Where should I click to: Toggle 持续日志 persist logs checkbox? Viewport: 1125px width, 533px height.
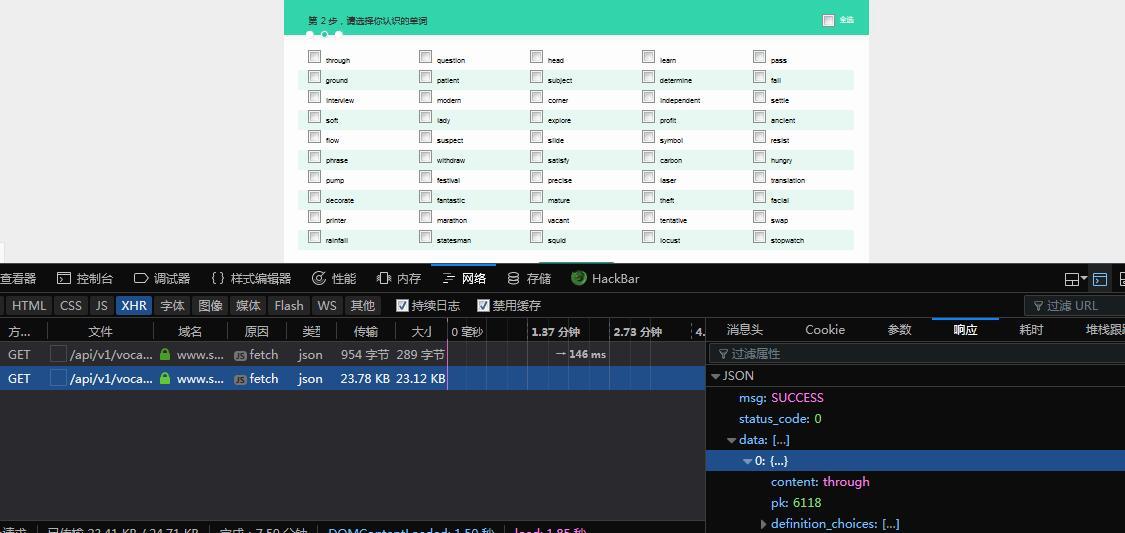(403, 306)
